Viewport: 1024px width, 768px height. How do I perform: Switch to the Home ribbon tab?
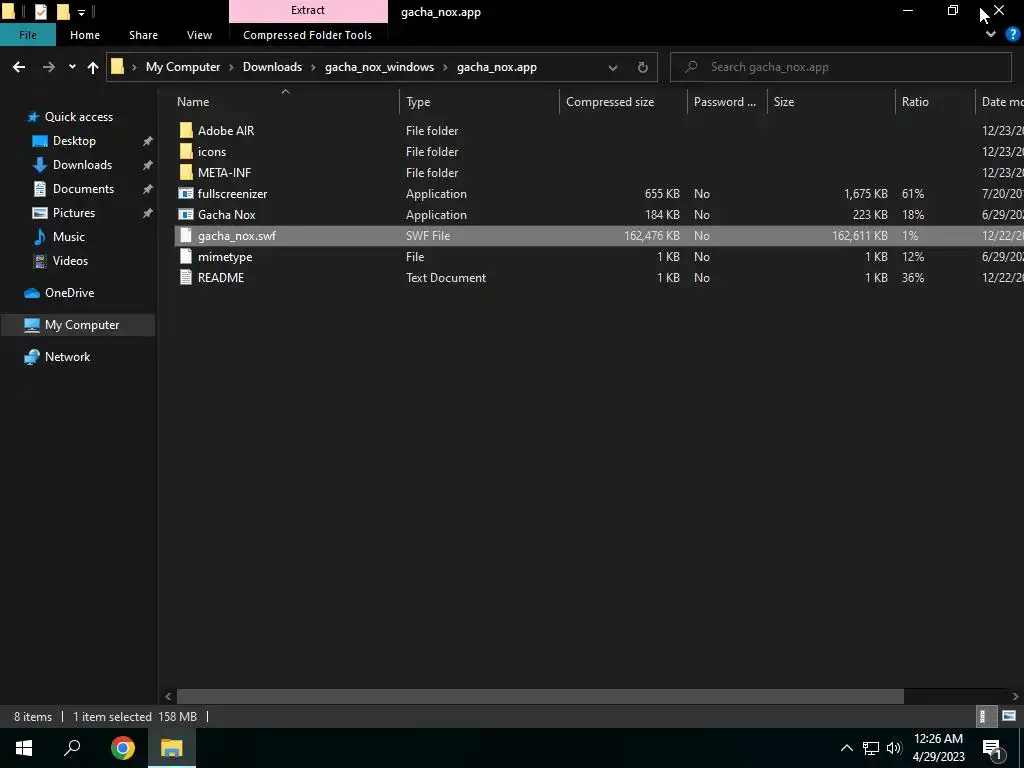[x=85, y=35]
